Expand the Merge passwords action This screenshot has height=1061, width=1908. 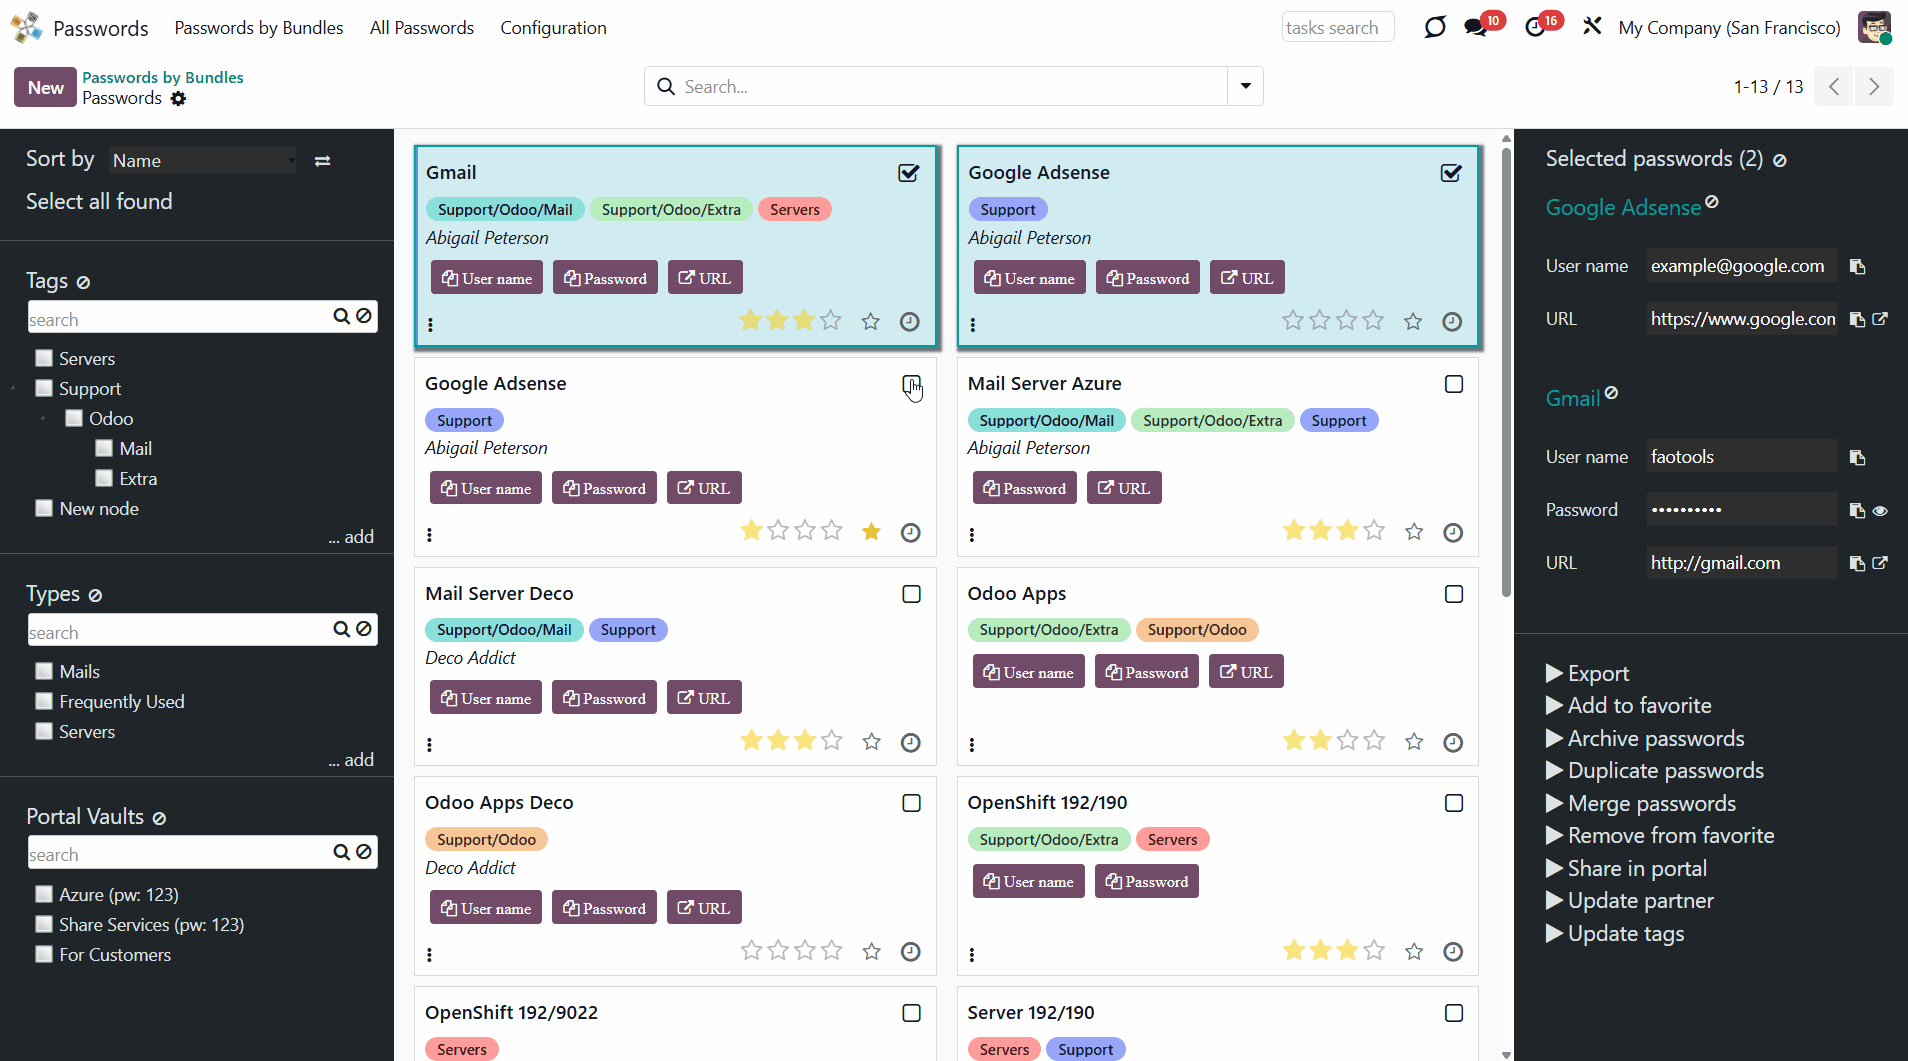point(1641,803)
